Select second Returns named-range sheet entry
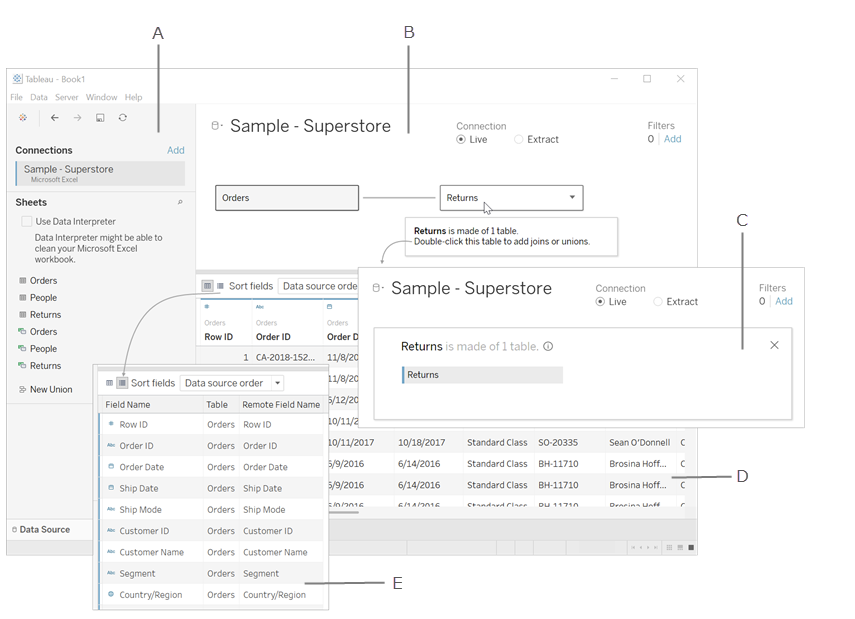Image resolution: width=855 pixels, height=619 pixels. coord(40,365)
